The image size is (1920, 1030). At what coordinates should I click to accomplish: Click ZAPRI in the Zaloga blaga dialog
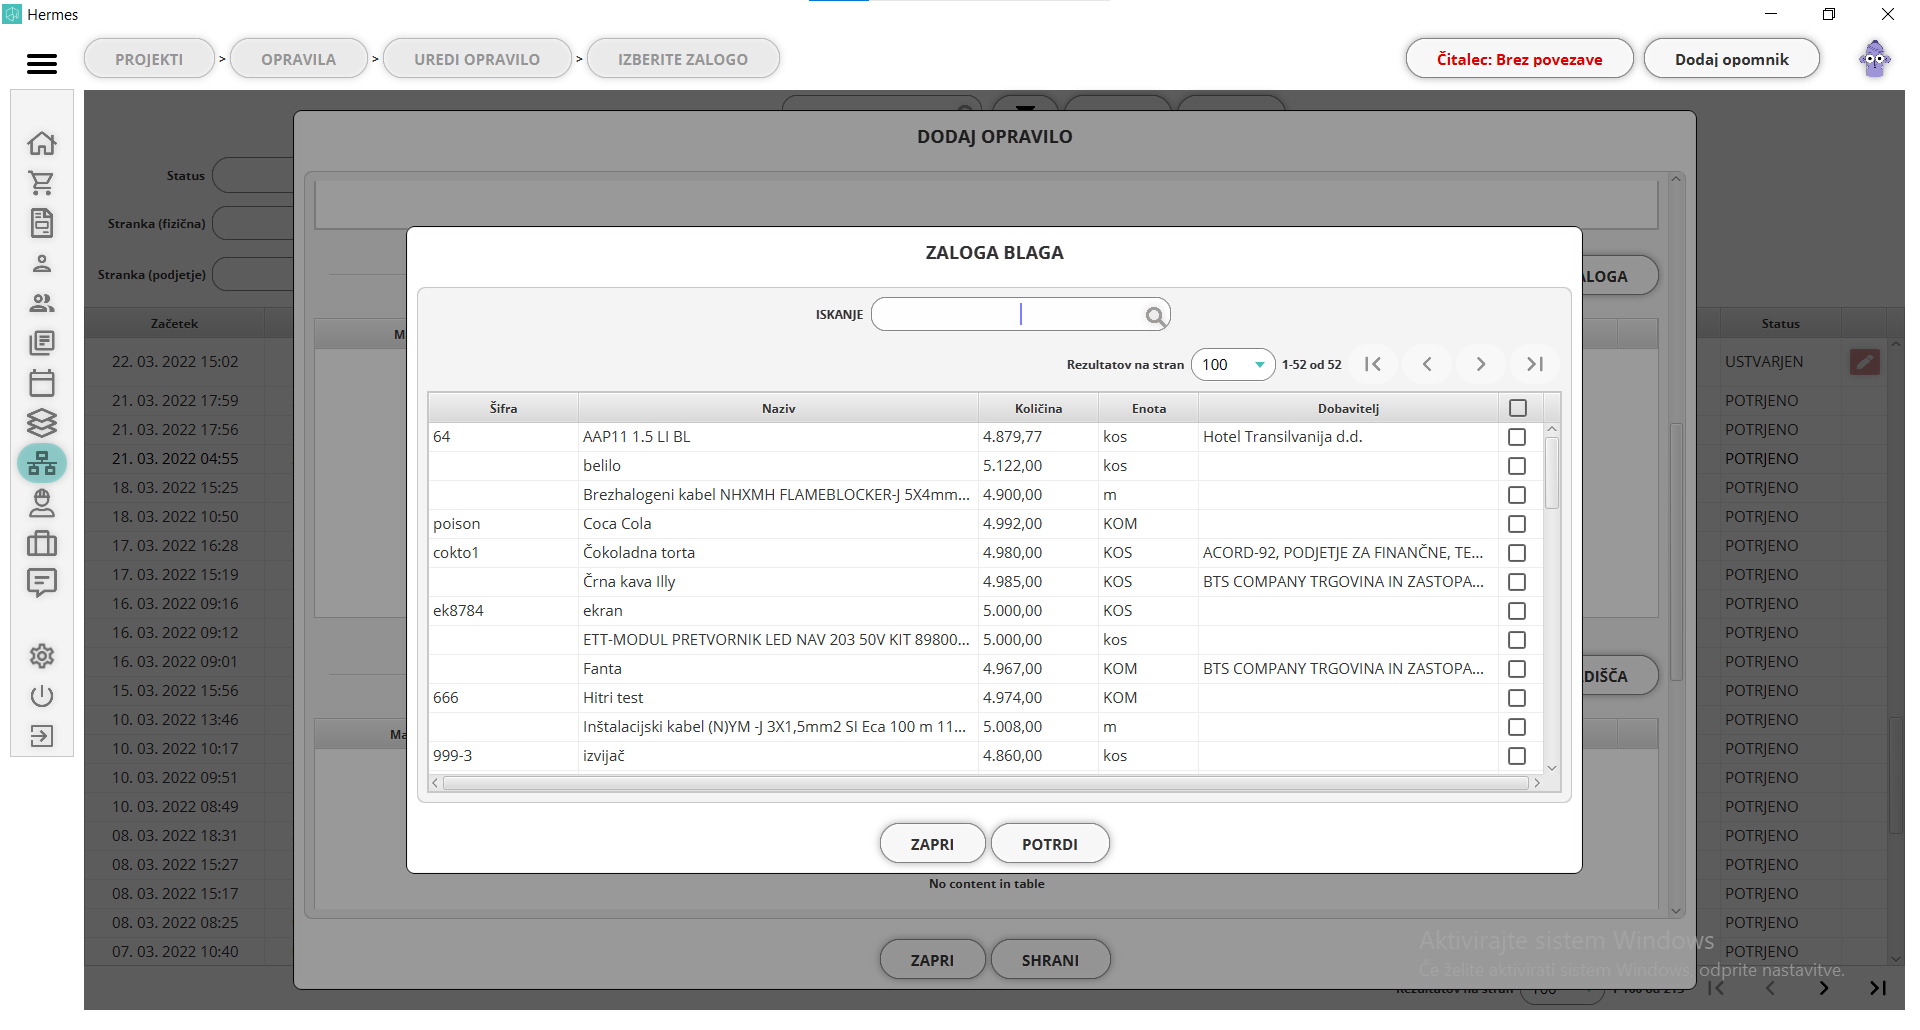pyautogui.click(x=932, y=844)
